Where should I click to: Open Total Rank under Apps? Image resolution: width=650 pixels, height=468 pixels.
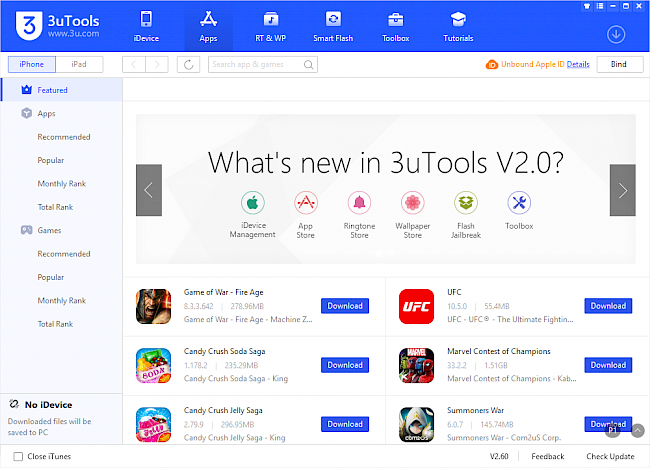55,207
